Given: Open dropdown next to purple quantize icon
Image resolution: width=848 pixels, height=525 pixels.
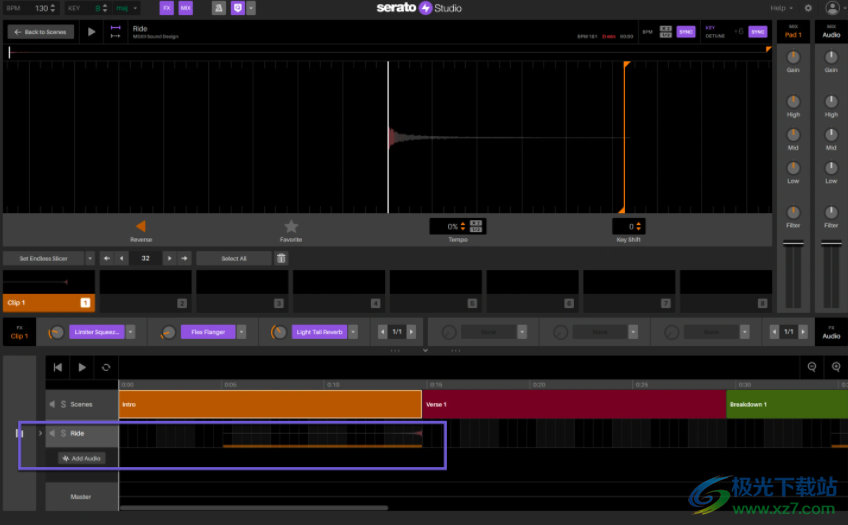Looking at the screenshot, I should (251, 8).
